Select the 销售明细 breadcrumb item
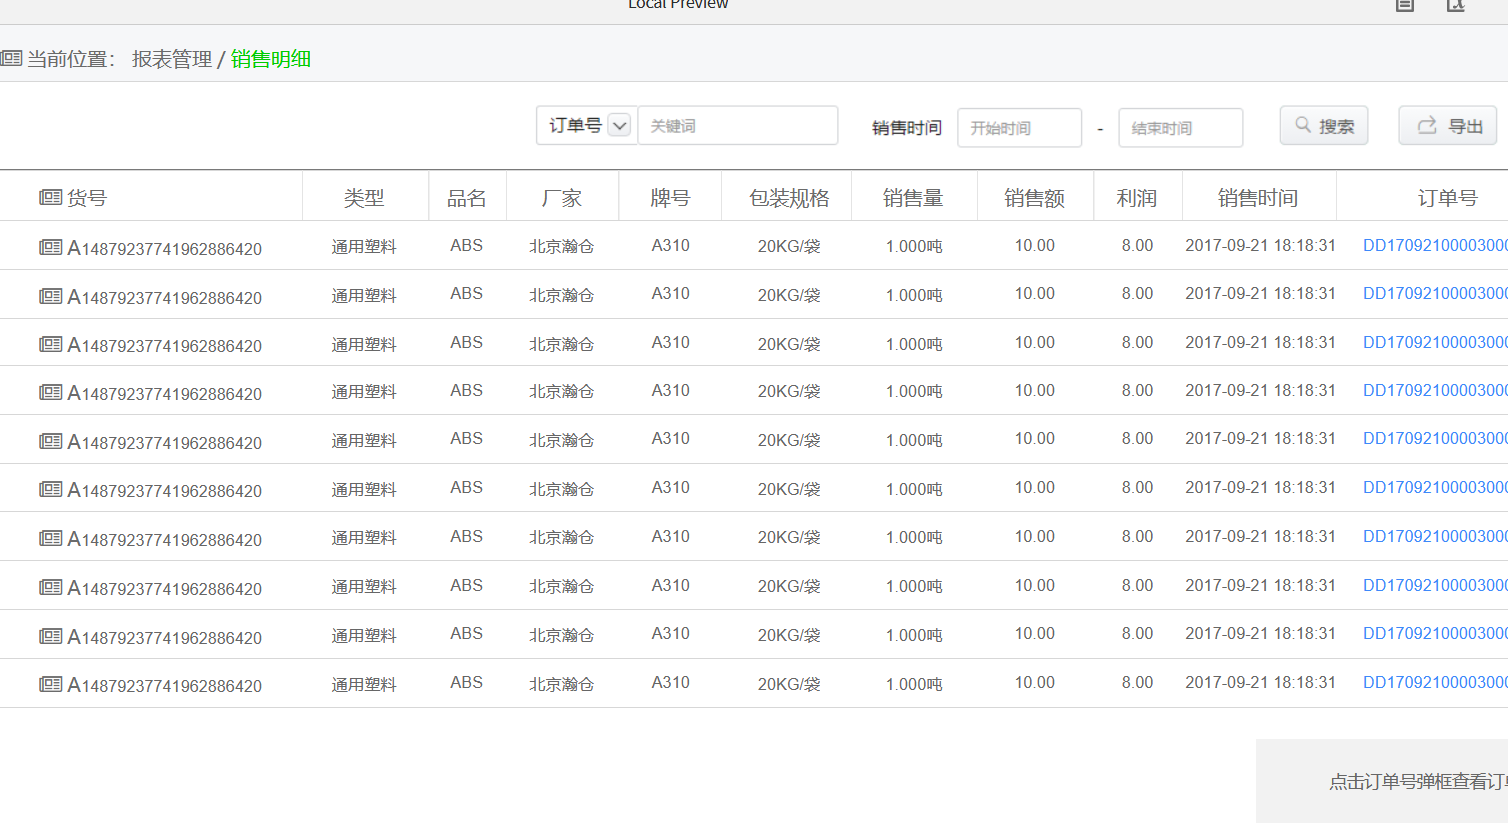The width and height of the screenshot is (1508, 829). (271, 59)
